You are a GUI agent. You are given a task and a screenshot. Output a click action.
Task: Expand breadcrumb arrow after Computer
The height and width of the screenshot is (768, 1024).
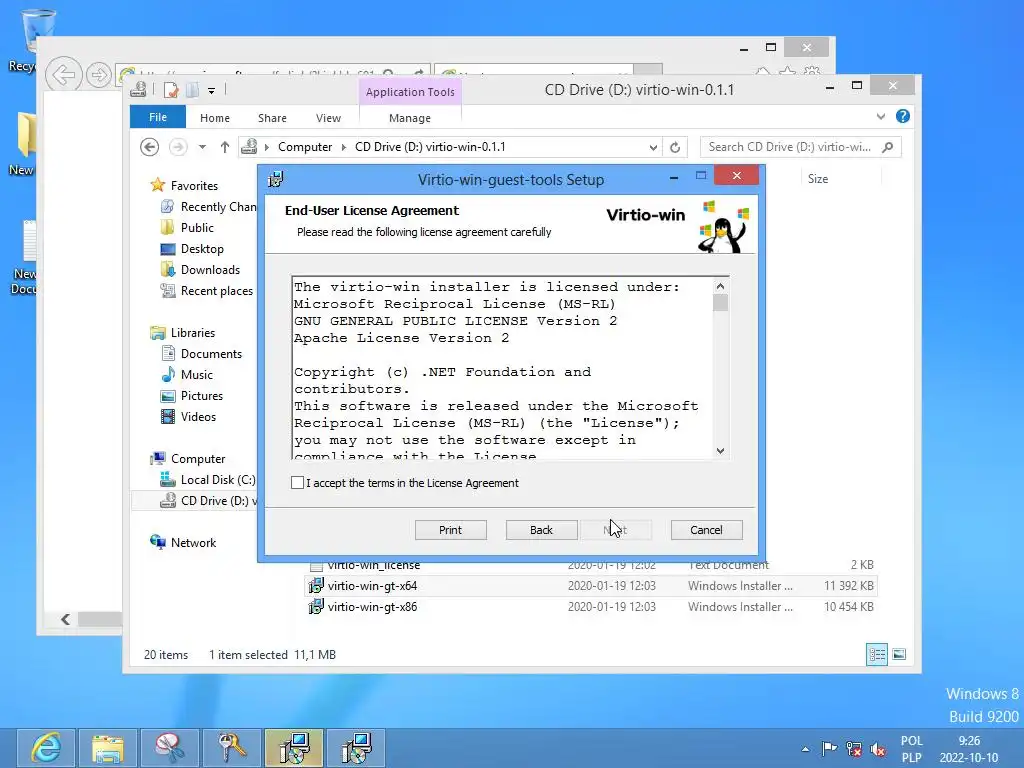tap(344, 147)
